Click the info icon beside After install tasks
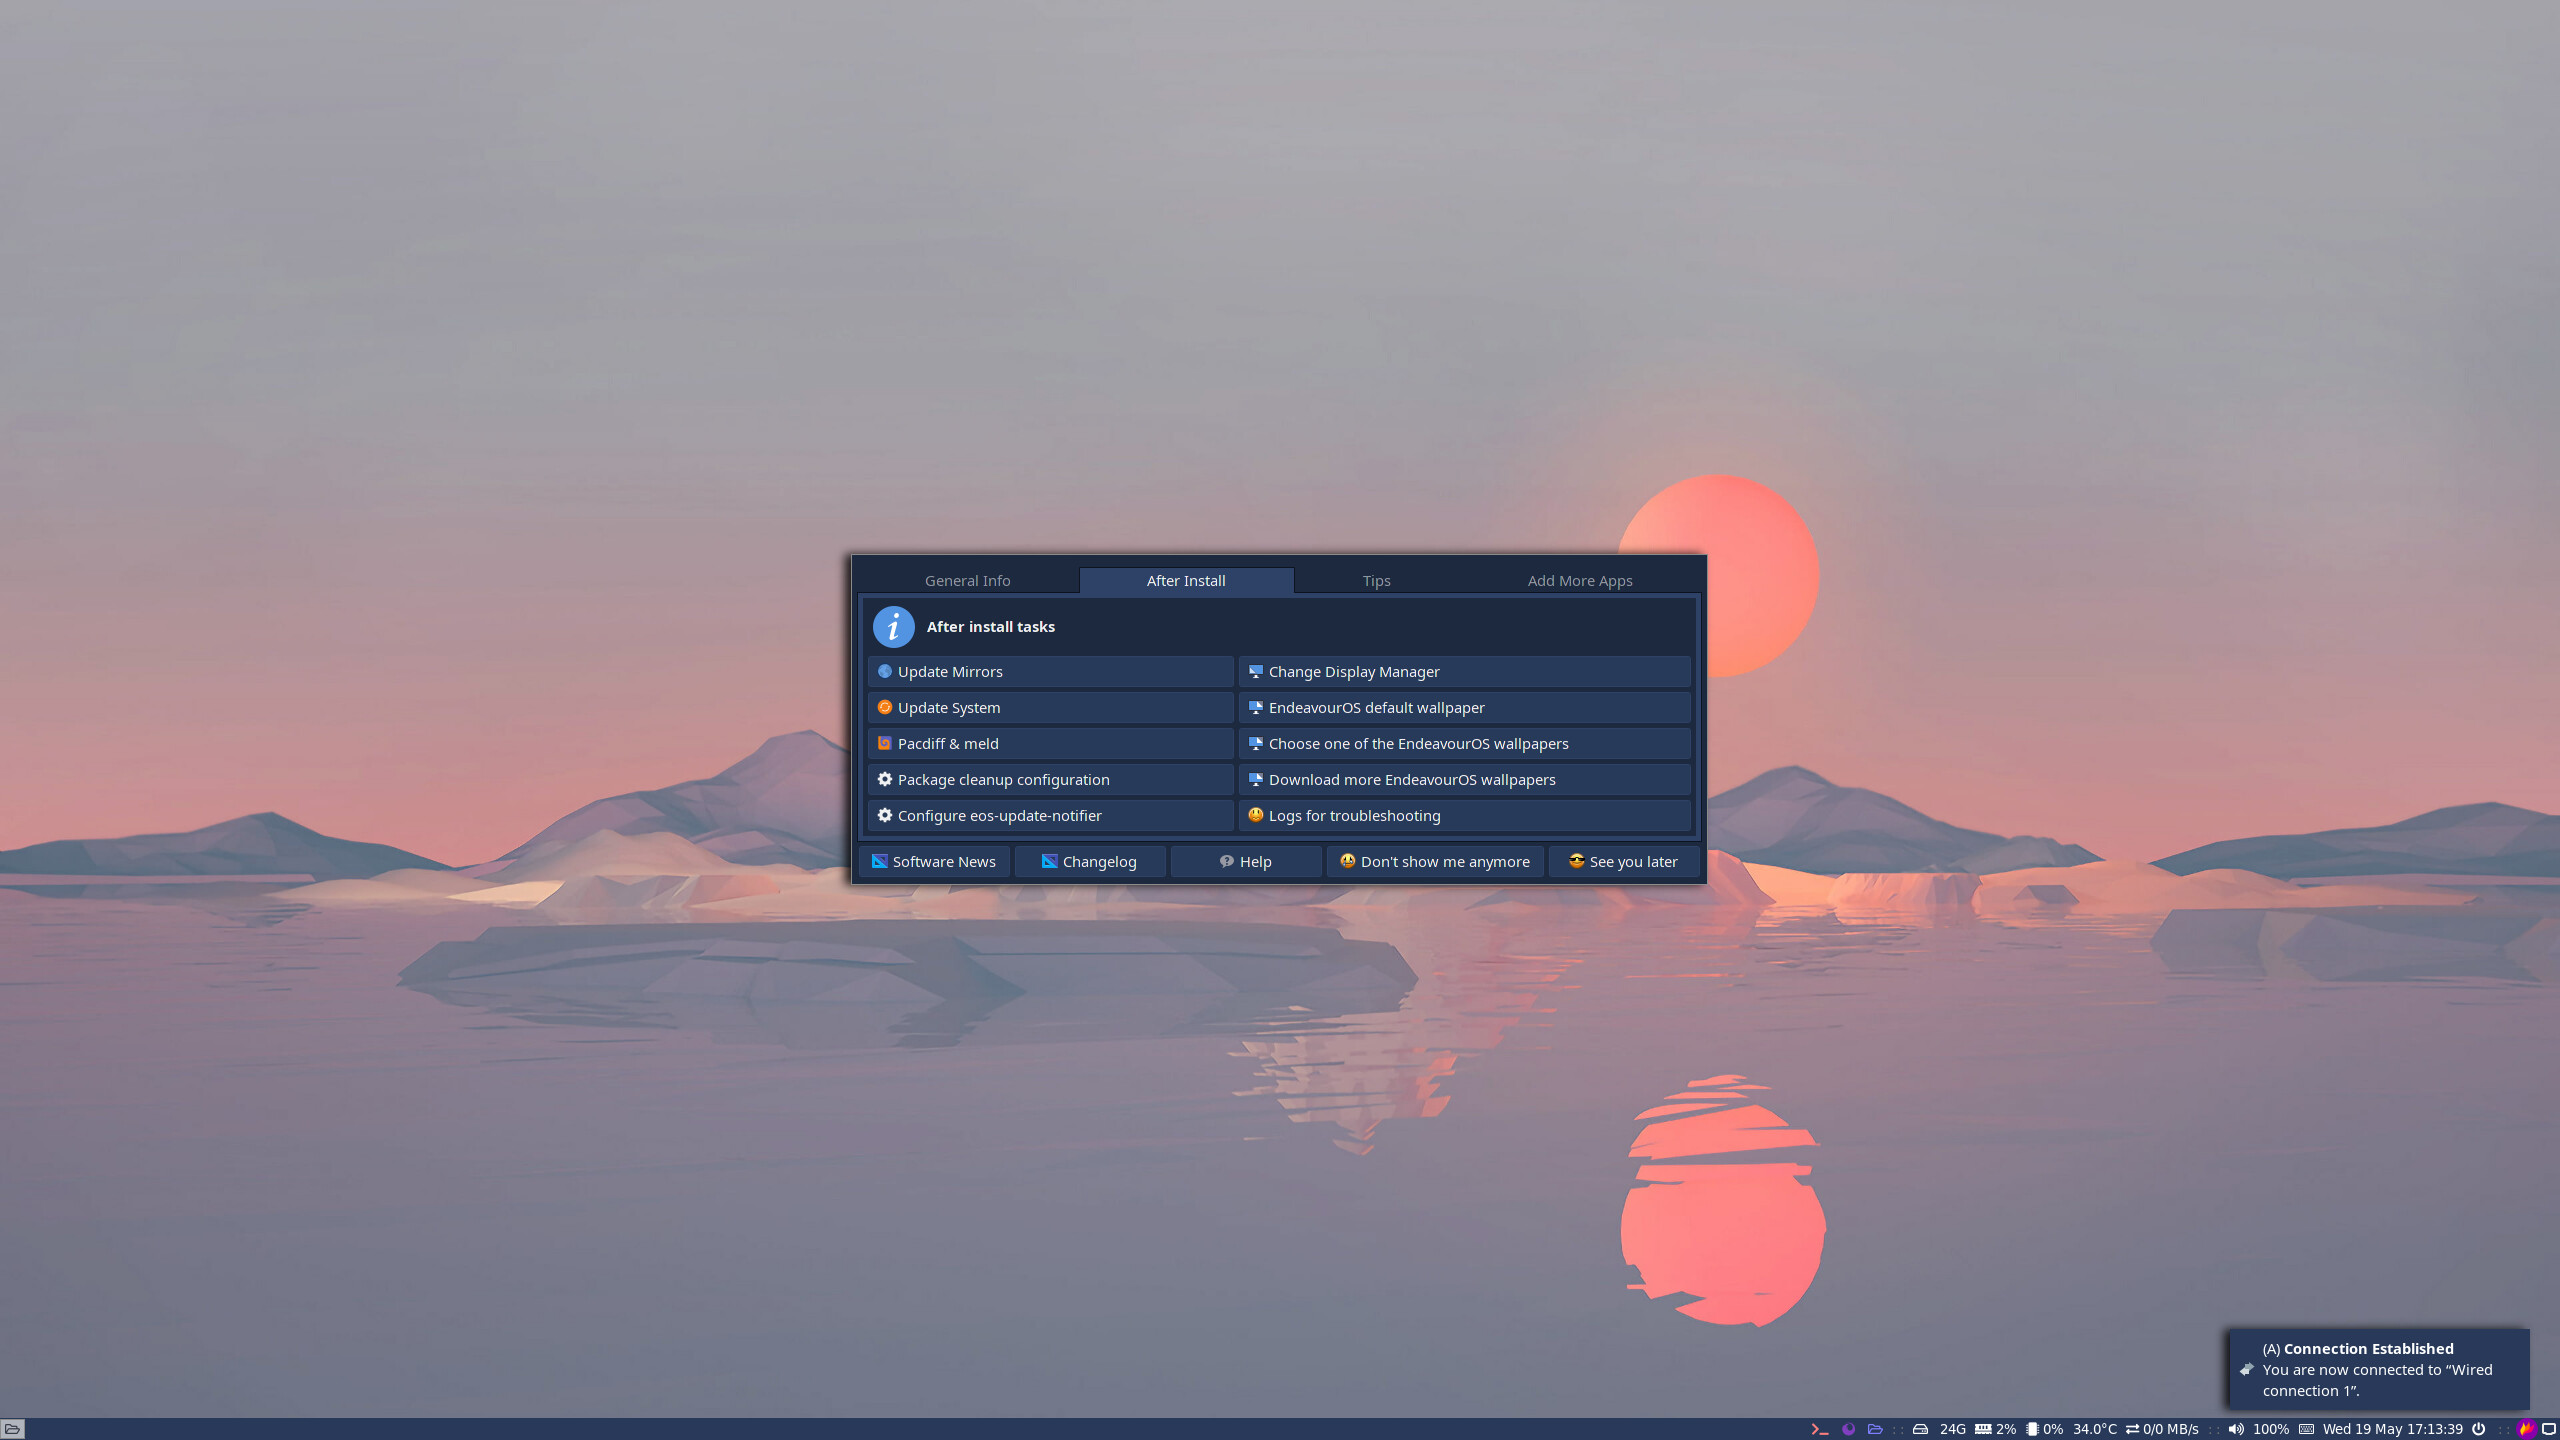This screenshot has height=1440, width=2560. [893, 627]
